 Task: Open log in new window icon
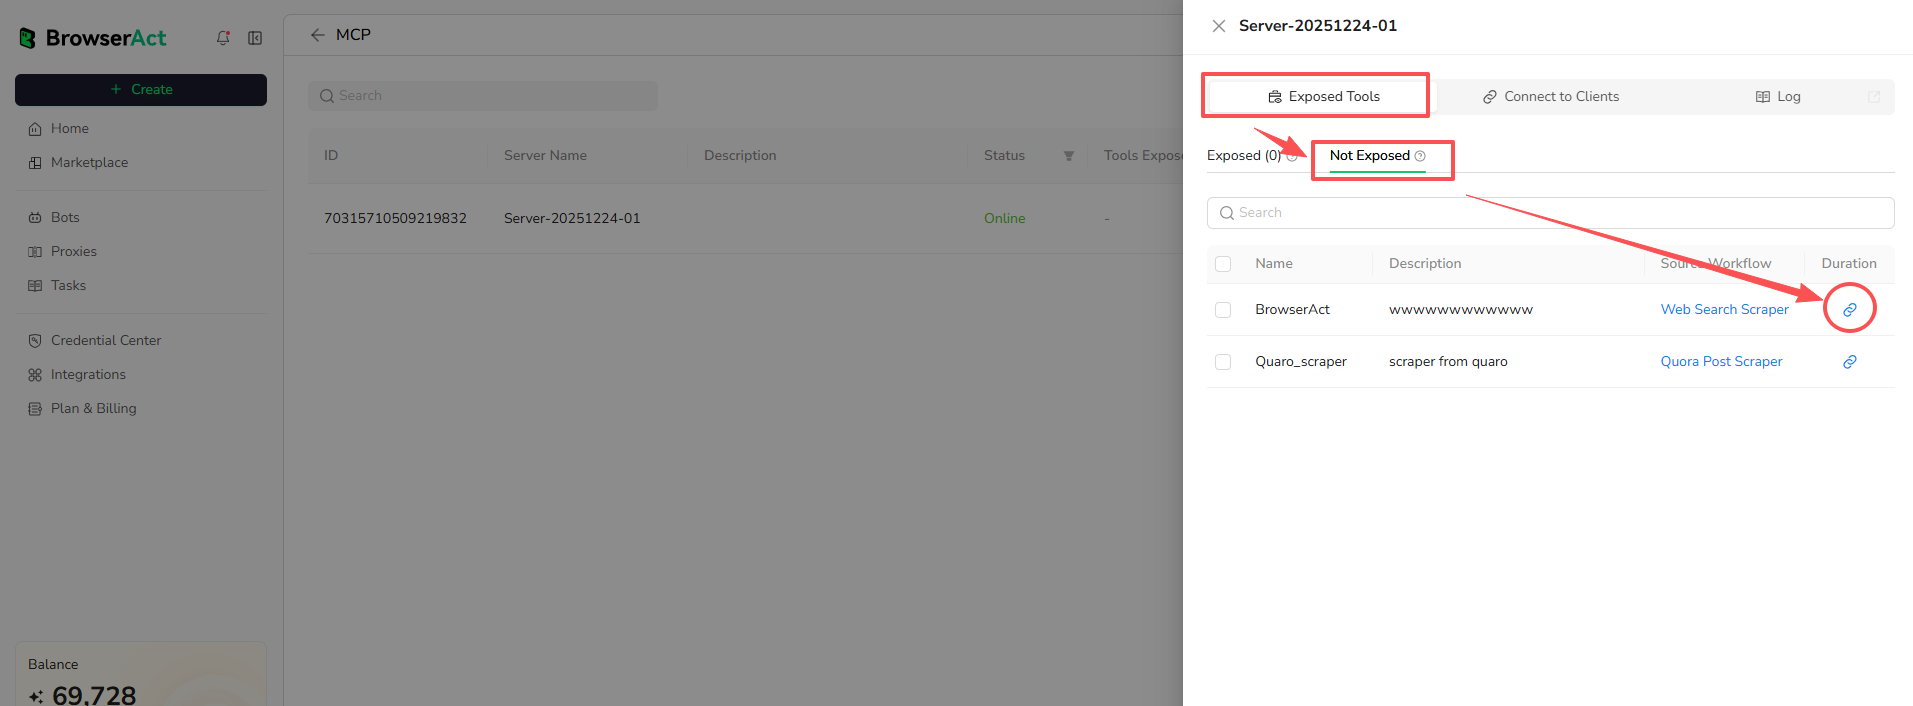[1874, 97]
